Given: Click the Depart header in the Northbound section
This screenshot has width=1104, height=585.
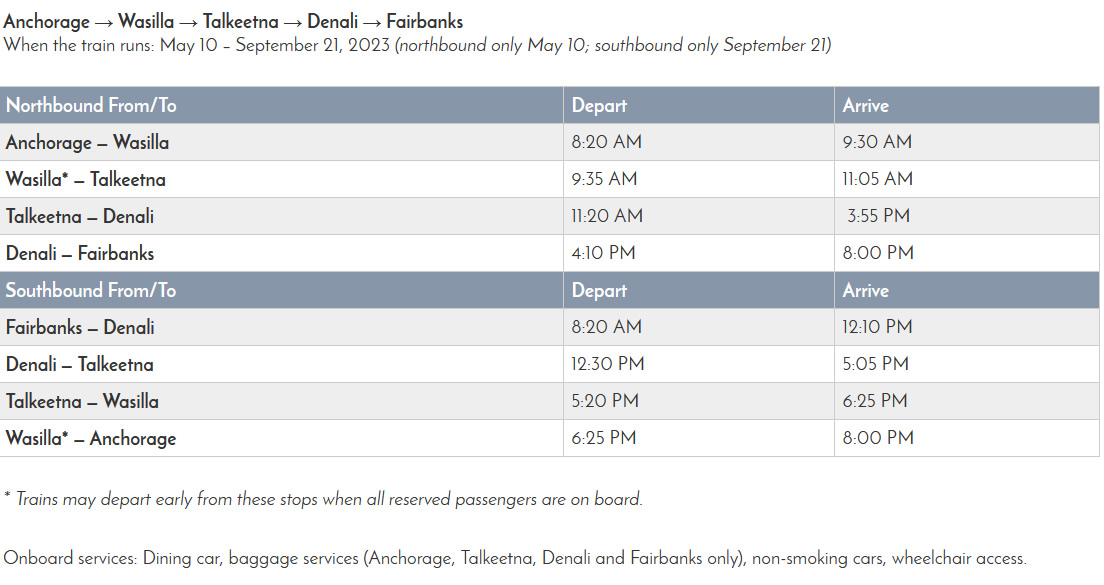Looking at the screenshot, I should click(599, 105).
